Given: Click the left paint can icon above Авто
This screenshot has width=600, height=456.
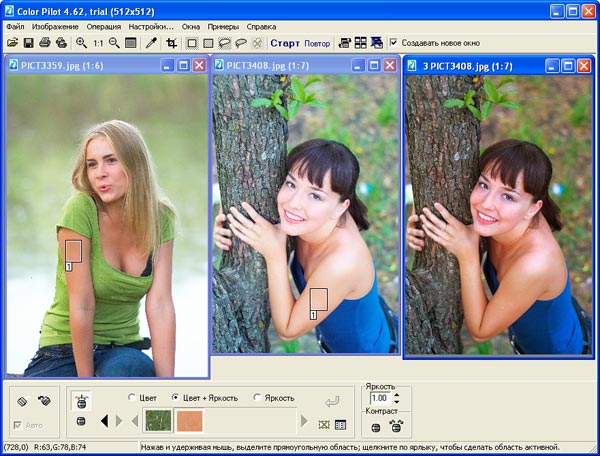Looking at the screenshot, I should click(x=22, y=401).
